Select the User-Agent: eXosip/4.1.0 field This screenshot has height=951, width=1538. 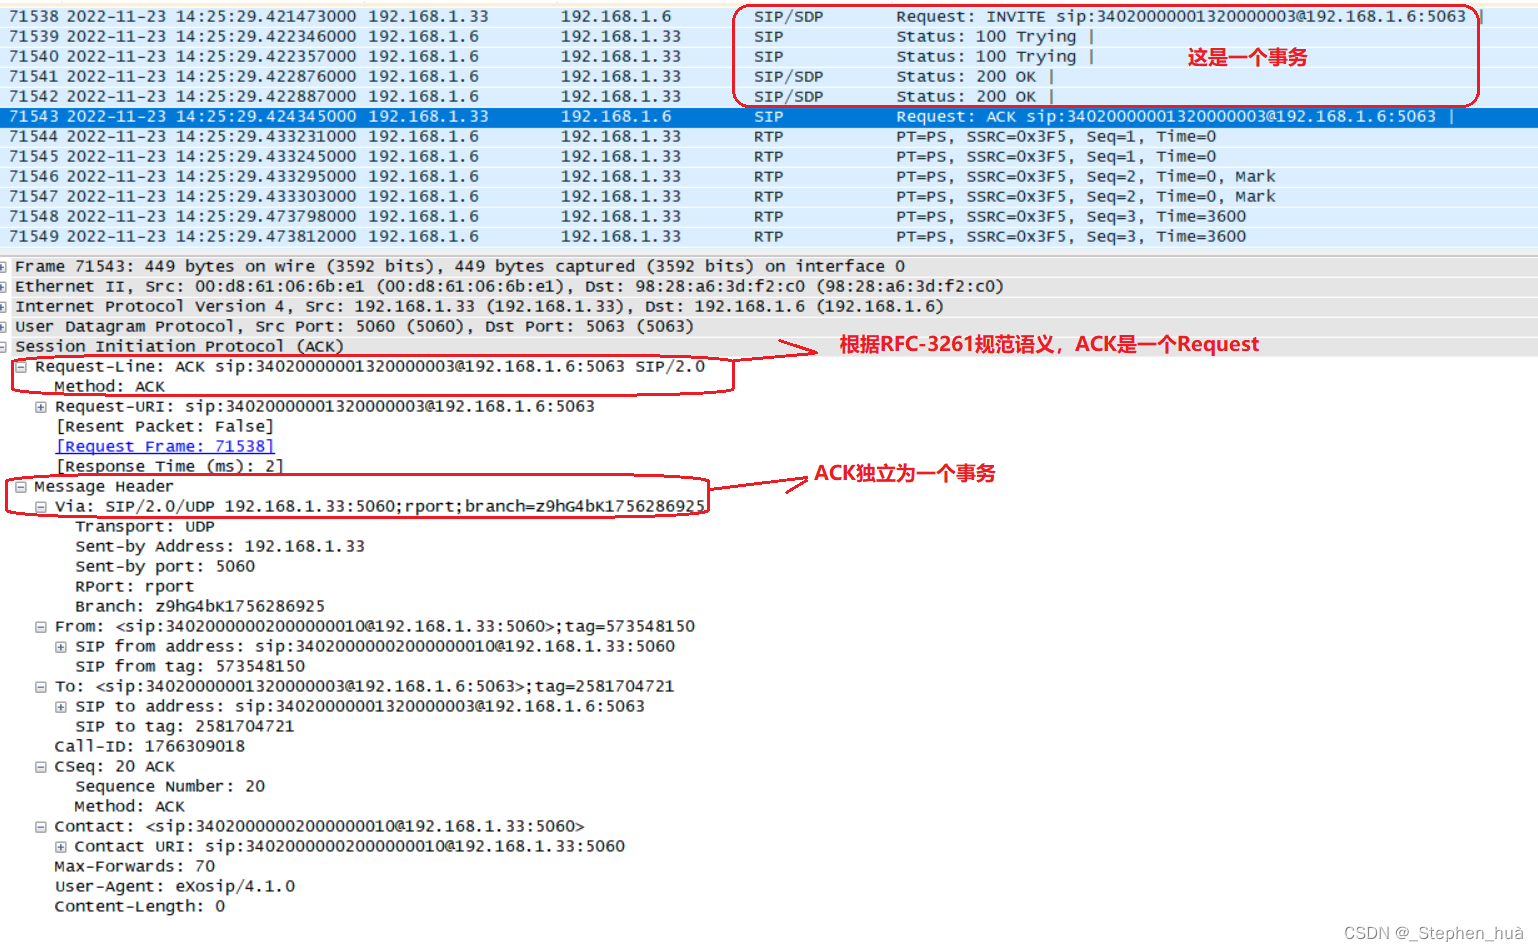tap(175, 887)
